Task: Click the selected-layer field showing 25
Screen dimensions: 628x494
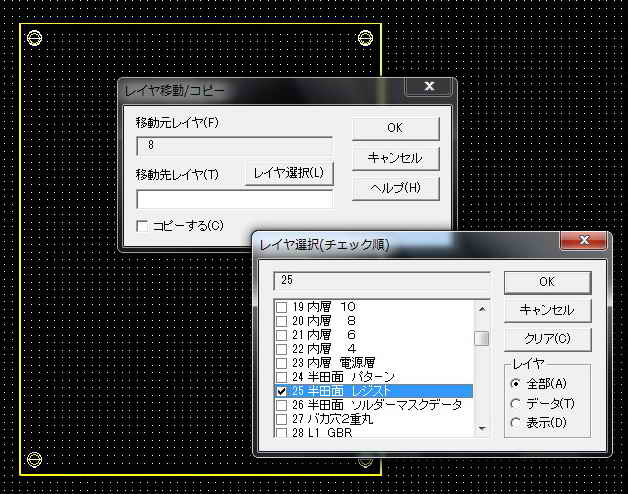Action: tap(382, 281)
